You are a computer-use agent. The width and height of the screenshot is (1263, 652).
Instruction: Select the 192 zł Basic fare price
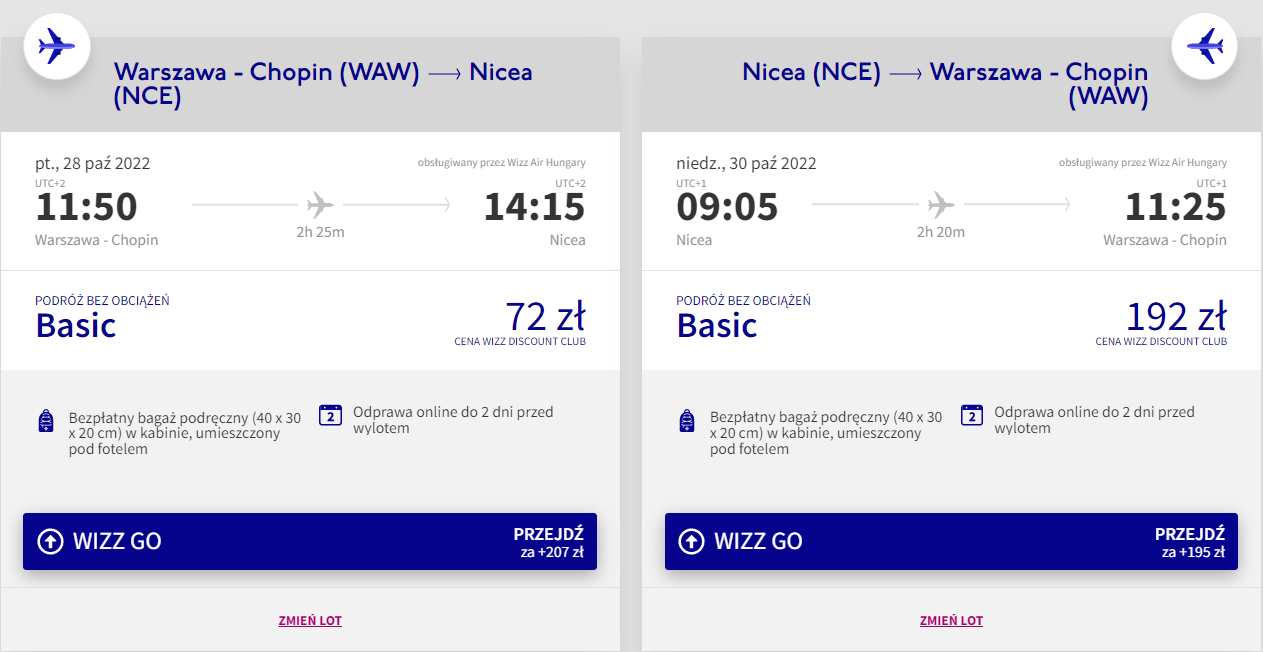tap(1176, 317)
